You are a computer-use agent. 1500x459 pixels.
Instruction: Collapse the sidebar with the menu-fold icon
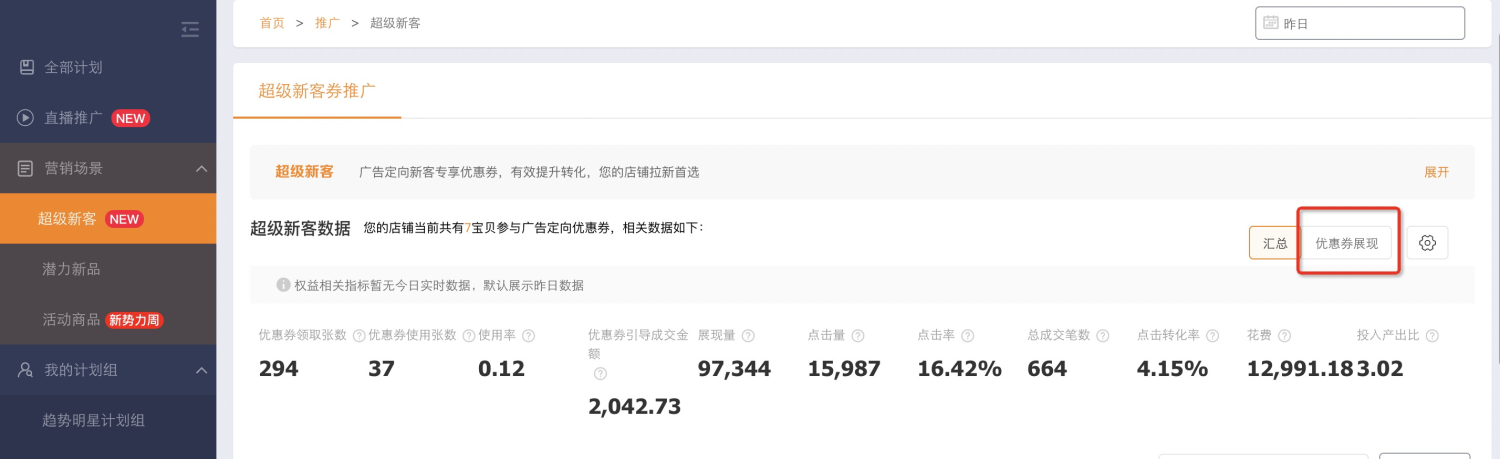pos(190,30)
